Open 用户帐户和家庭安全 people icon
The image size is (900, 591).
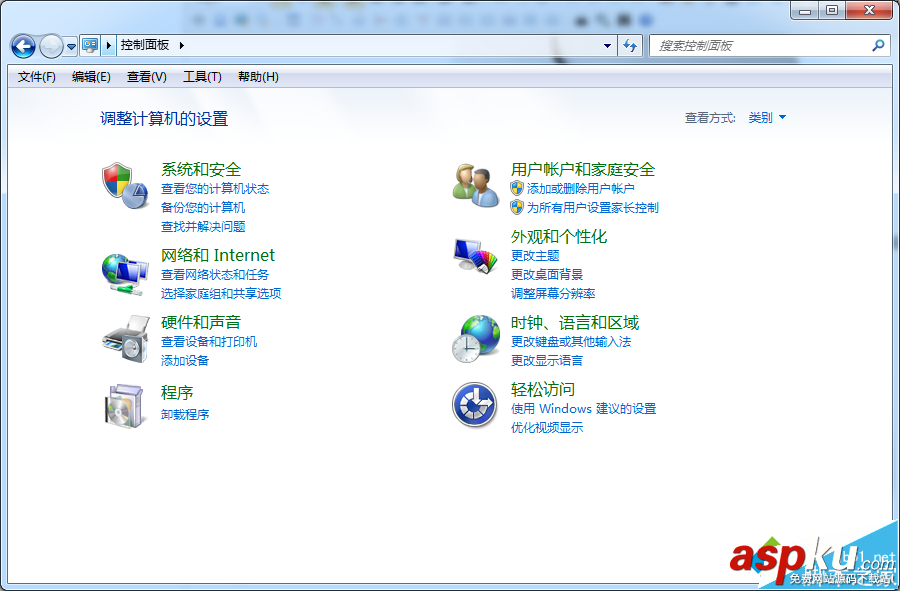474,184
